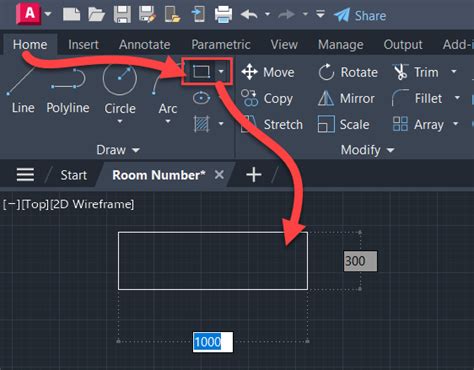Switch to the Home ribbon tab

tap(30, 44)
